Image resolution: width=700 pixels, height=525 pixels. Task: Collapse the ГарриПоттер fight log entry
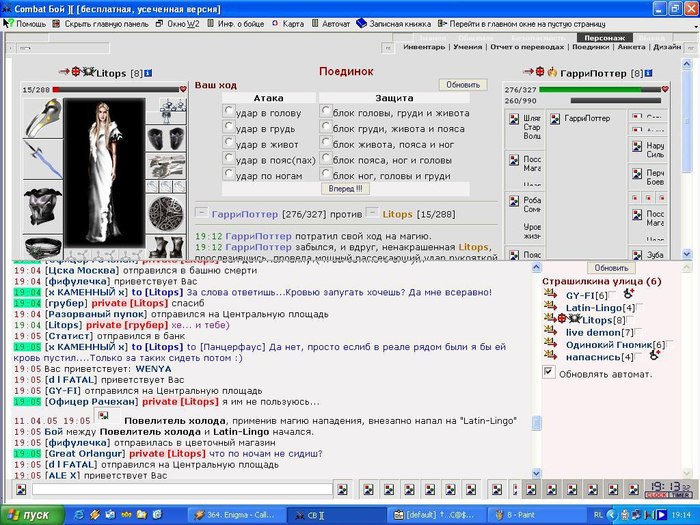click(x=203, y=213)
